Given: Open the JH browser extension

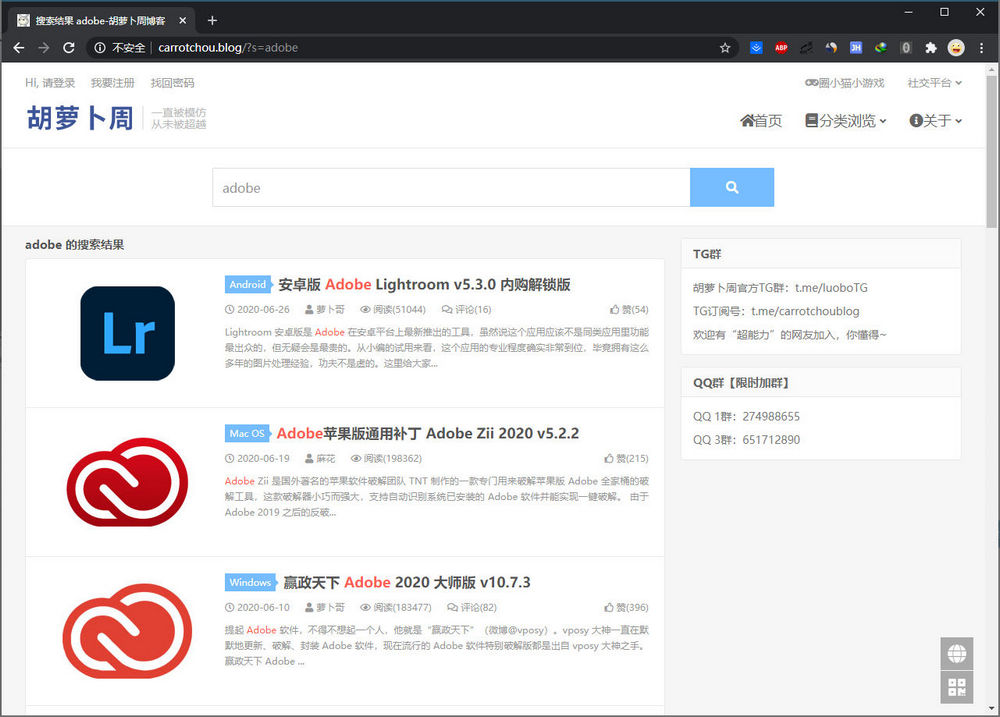Looking at the screenshot, I should (x=856, y=47).
